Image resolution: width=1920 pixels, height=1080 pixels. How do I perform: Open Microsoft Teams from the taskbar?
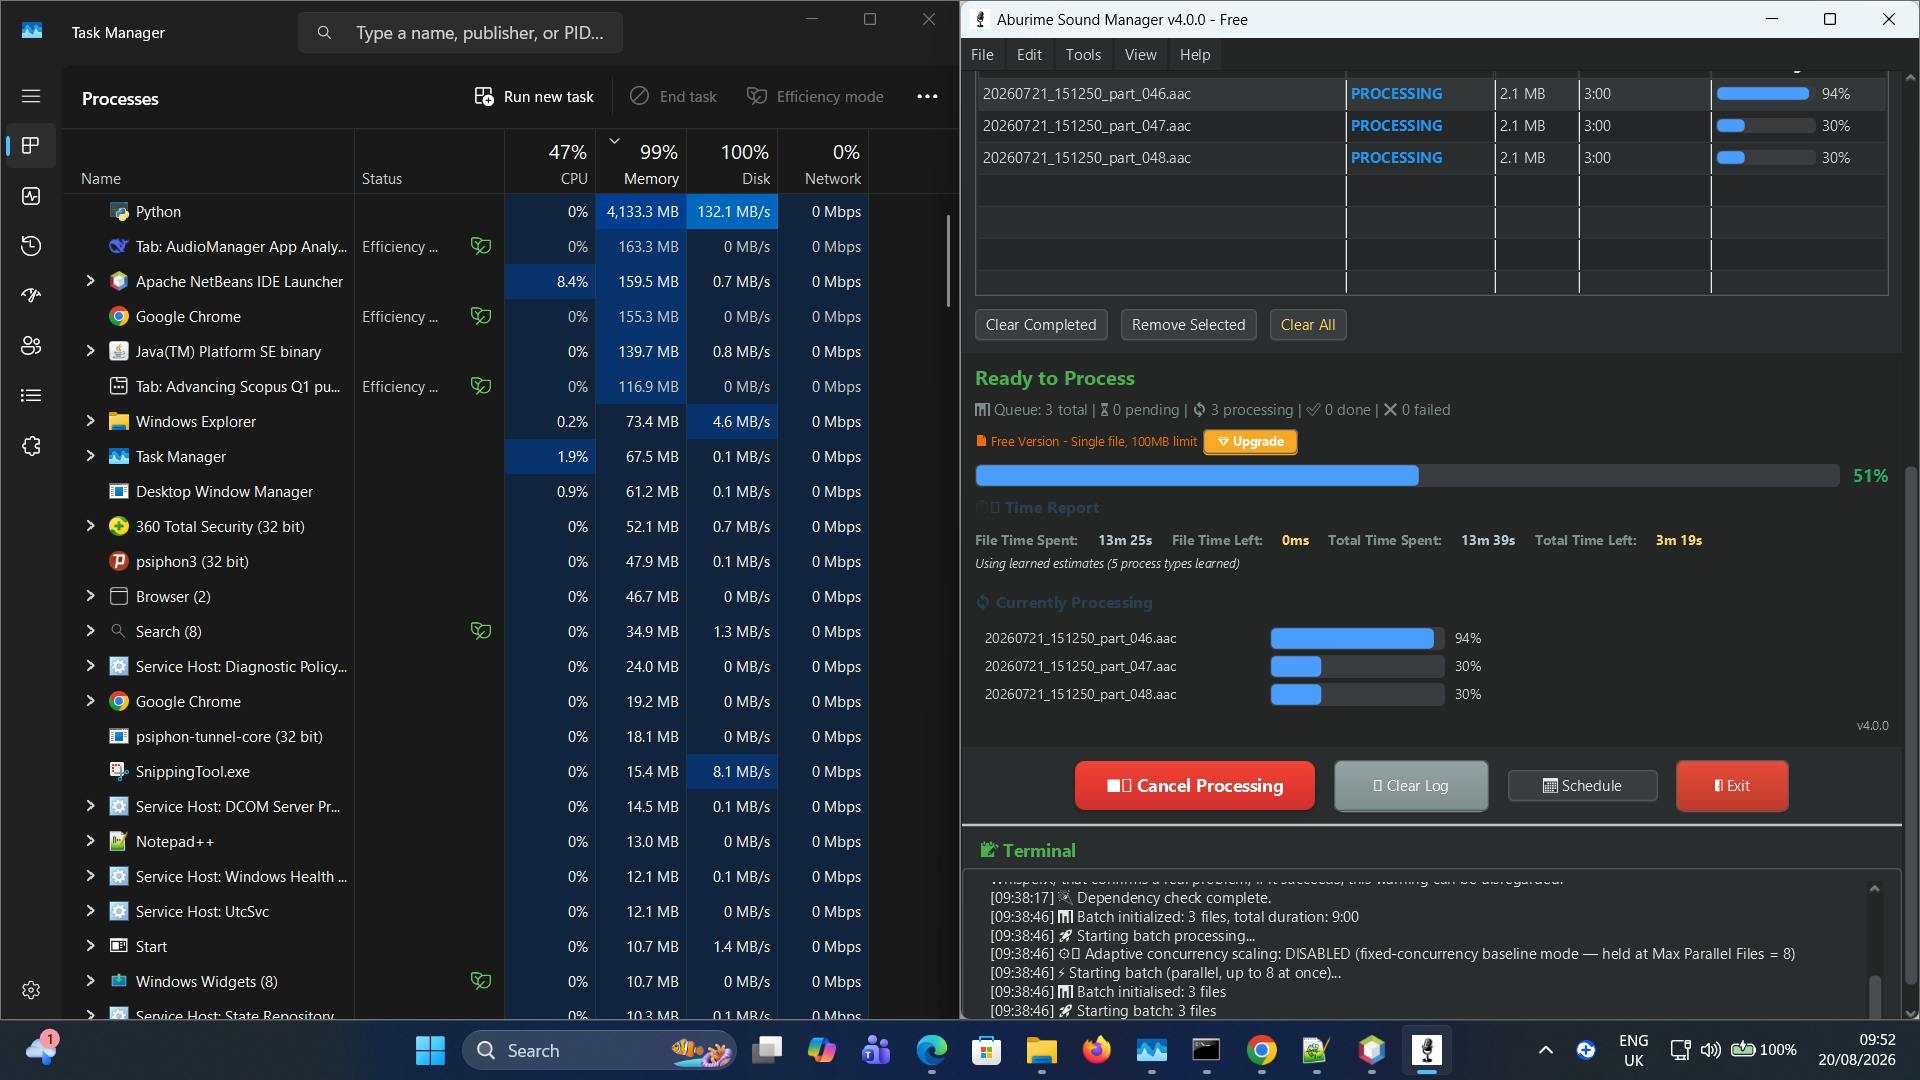click(877, 1050)
